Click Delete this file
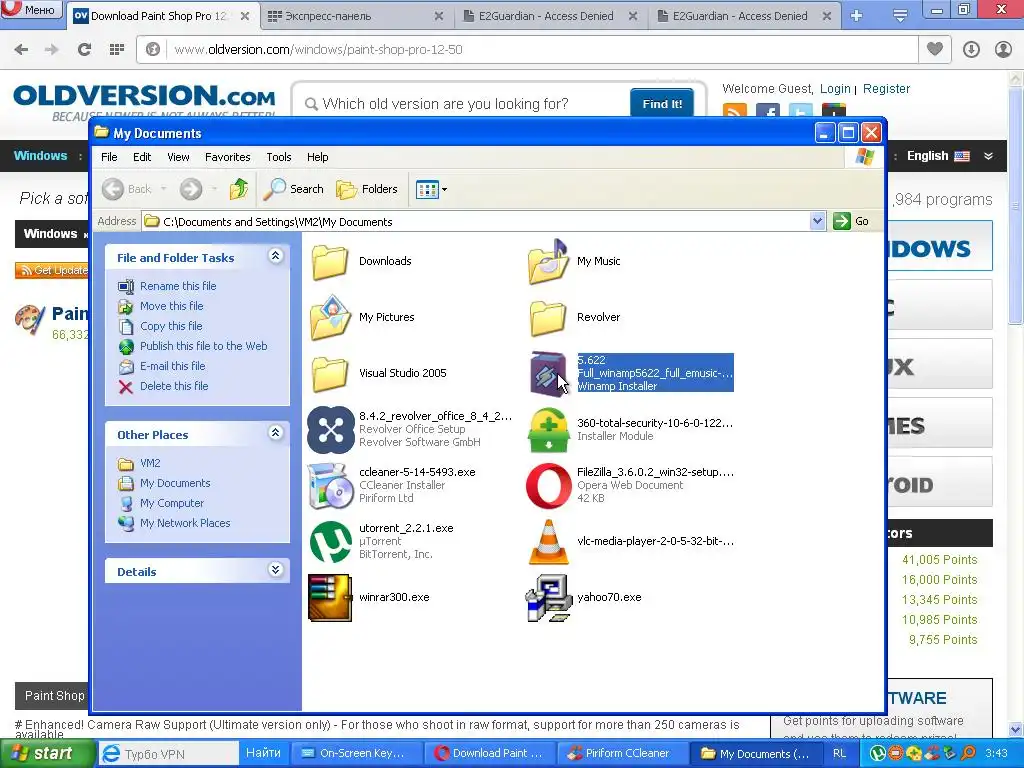 click(174, 387)
